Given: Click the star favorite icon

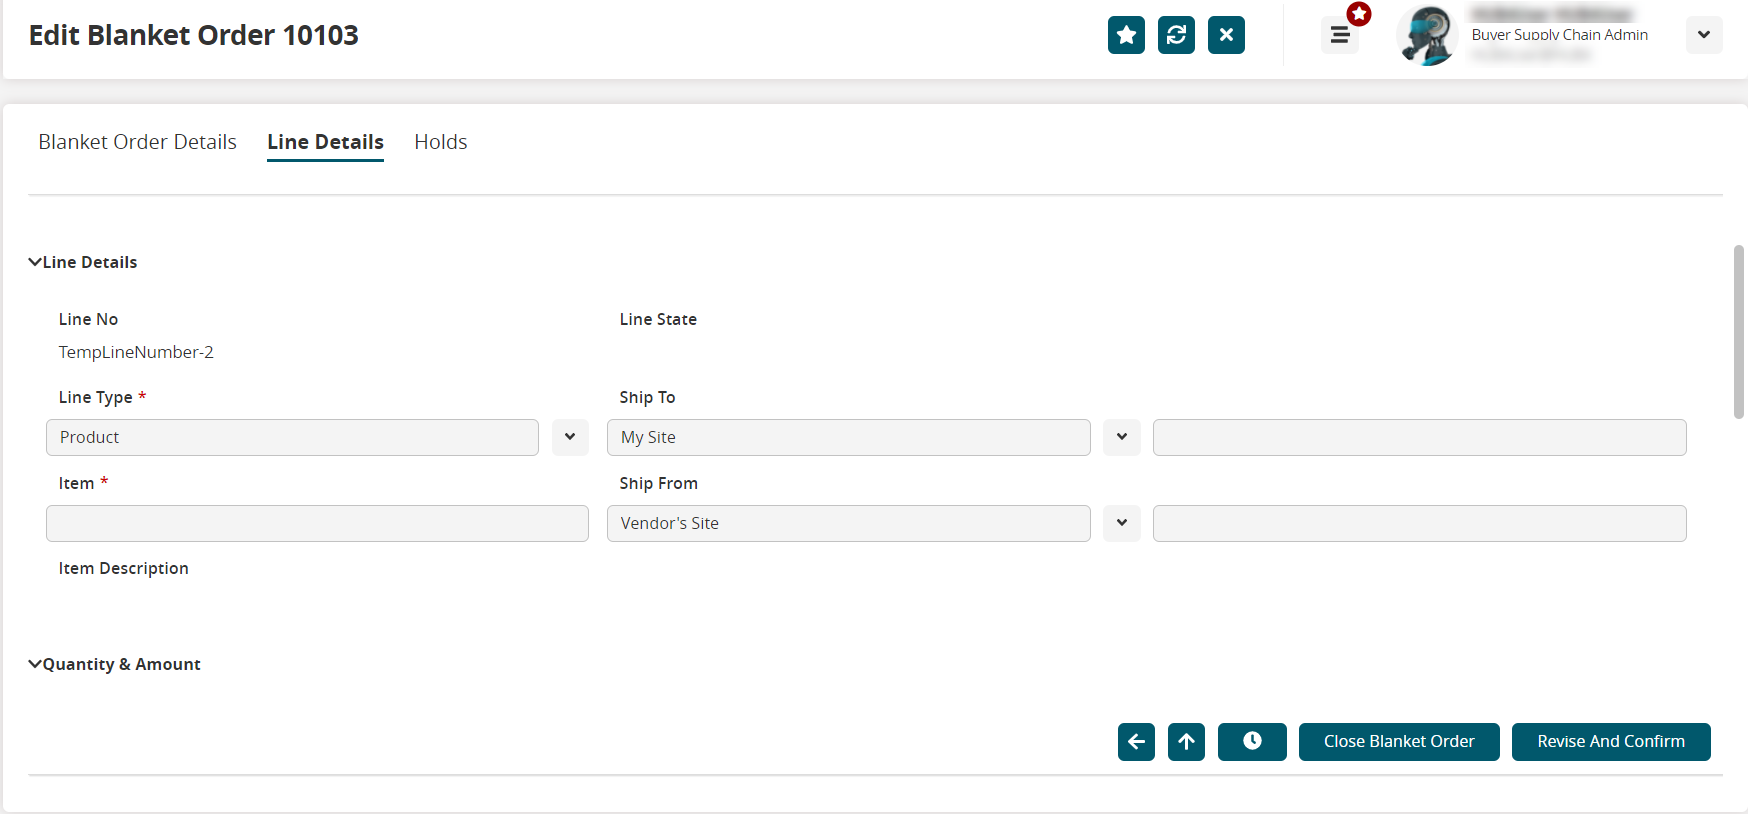Looking at the screenshot, I should pyautogui.click(x=1126, y=35).
